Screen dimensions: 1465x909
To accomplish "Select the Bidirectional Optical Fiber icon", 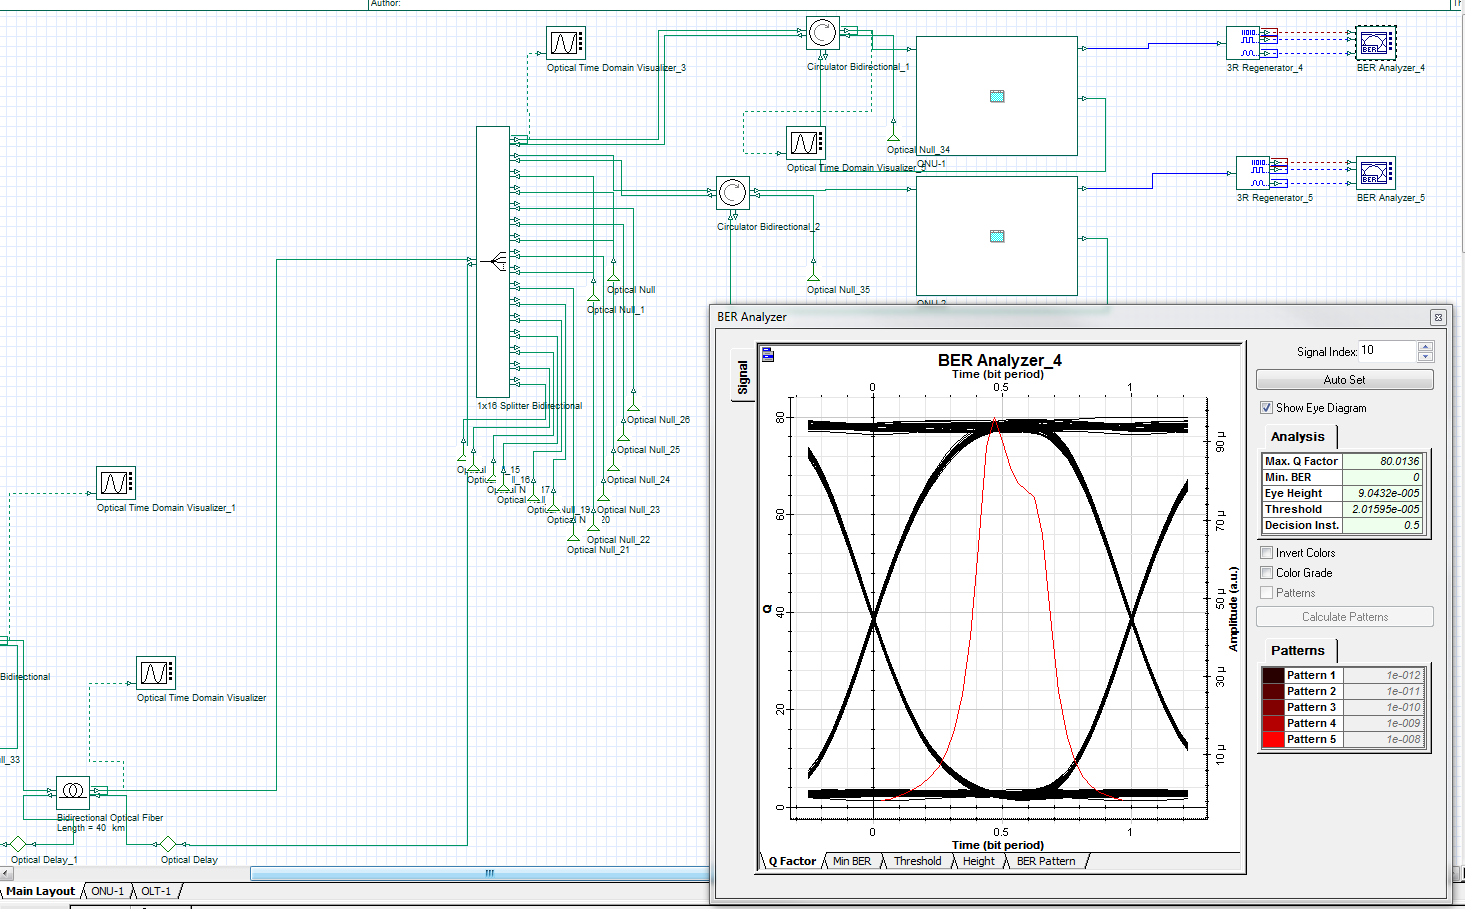I will 73,792.
